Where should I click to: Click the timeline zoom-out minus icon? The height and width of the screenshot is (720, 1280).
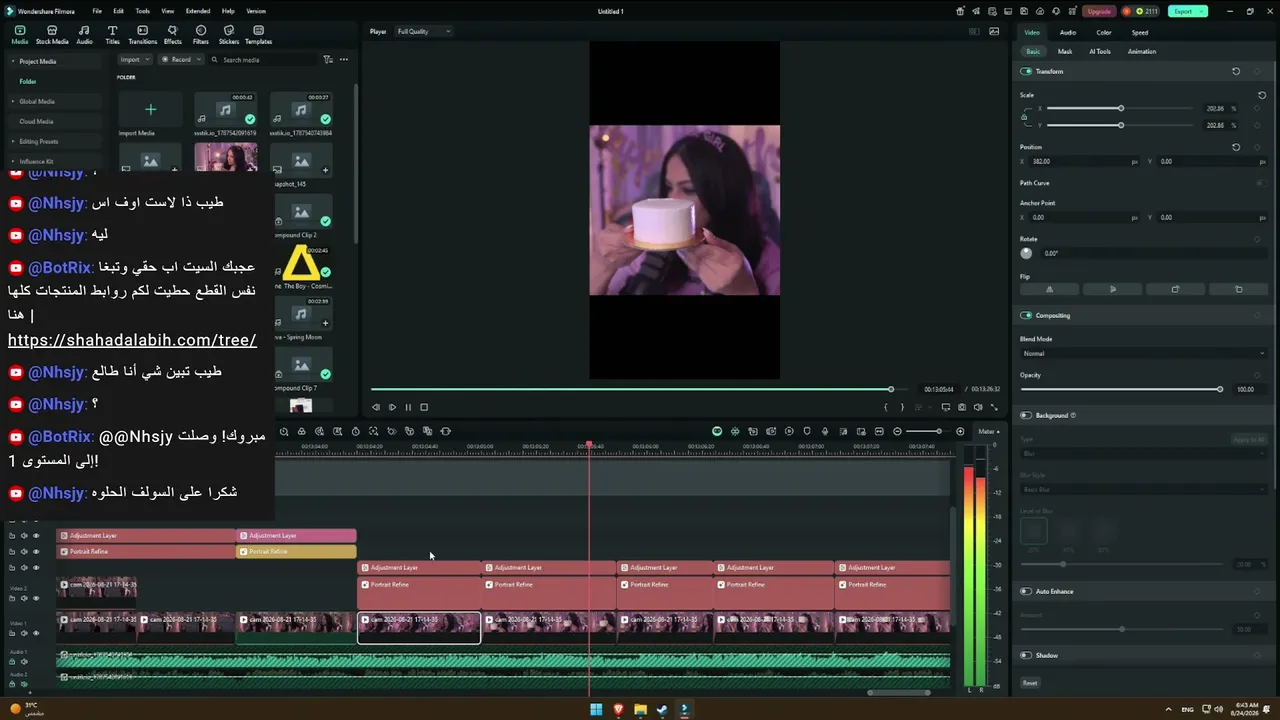tap(897, 432)
